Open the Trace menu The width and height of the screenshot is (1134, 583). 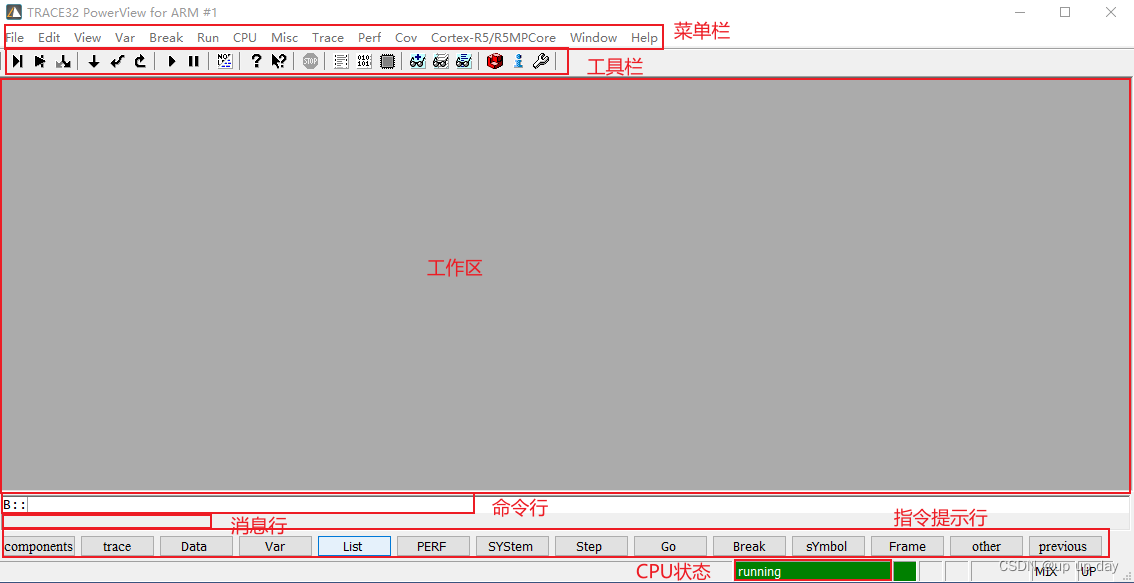click(x=328, y=38)
